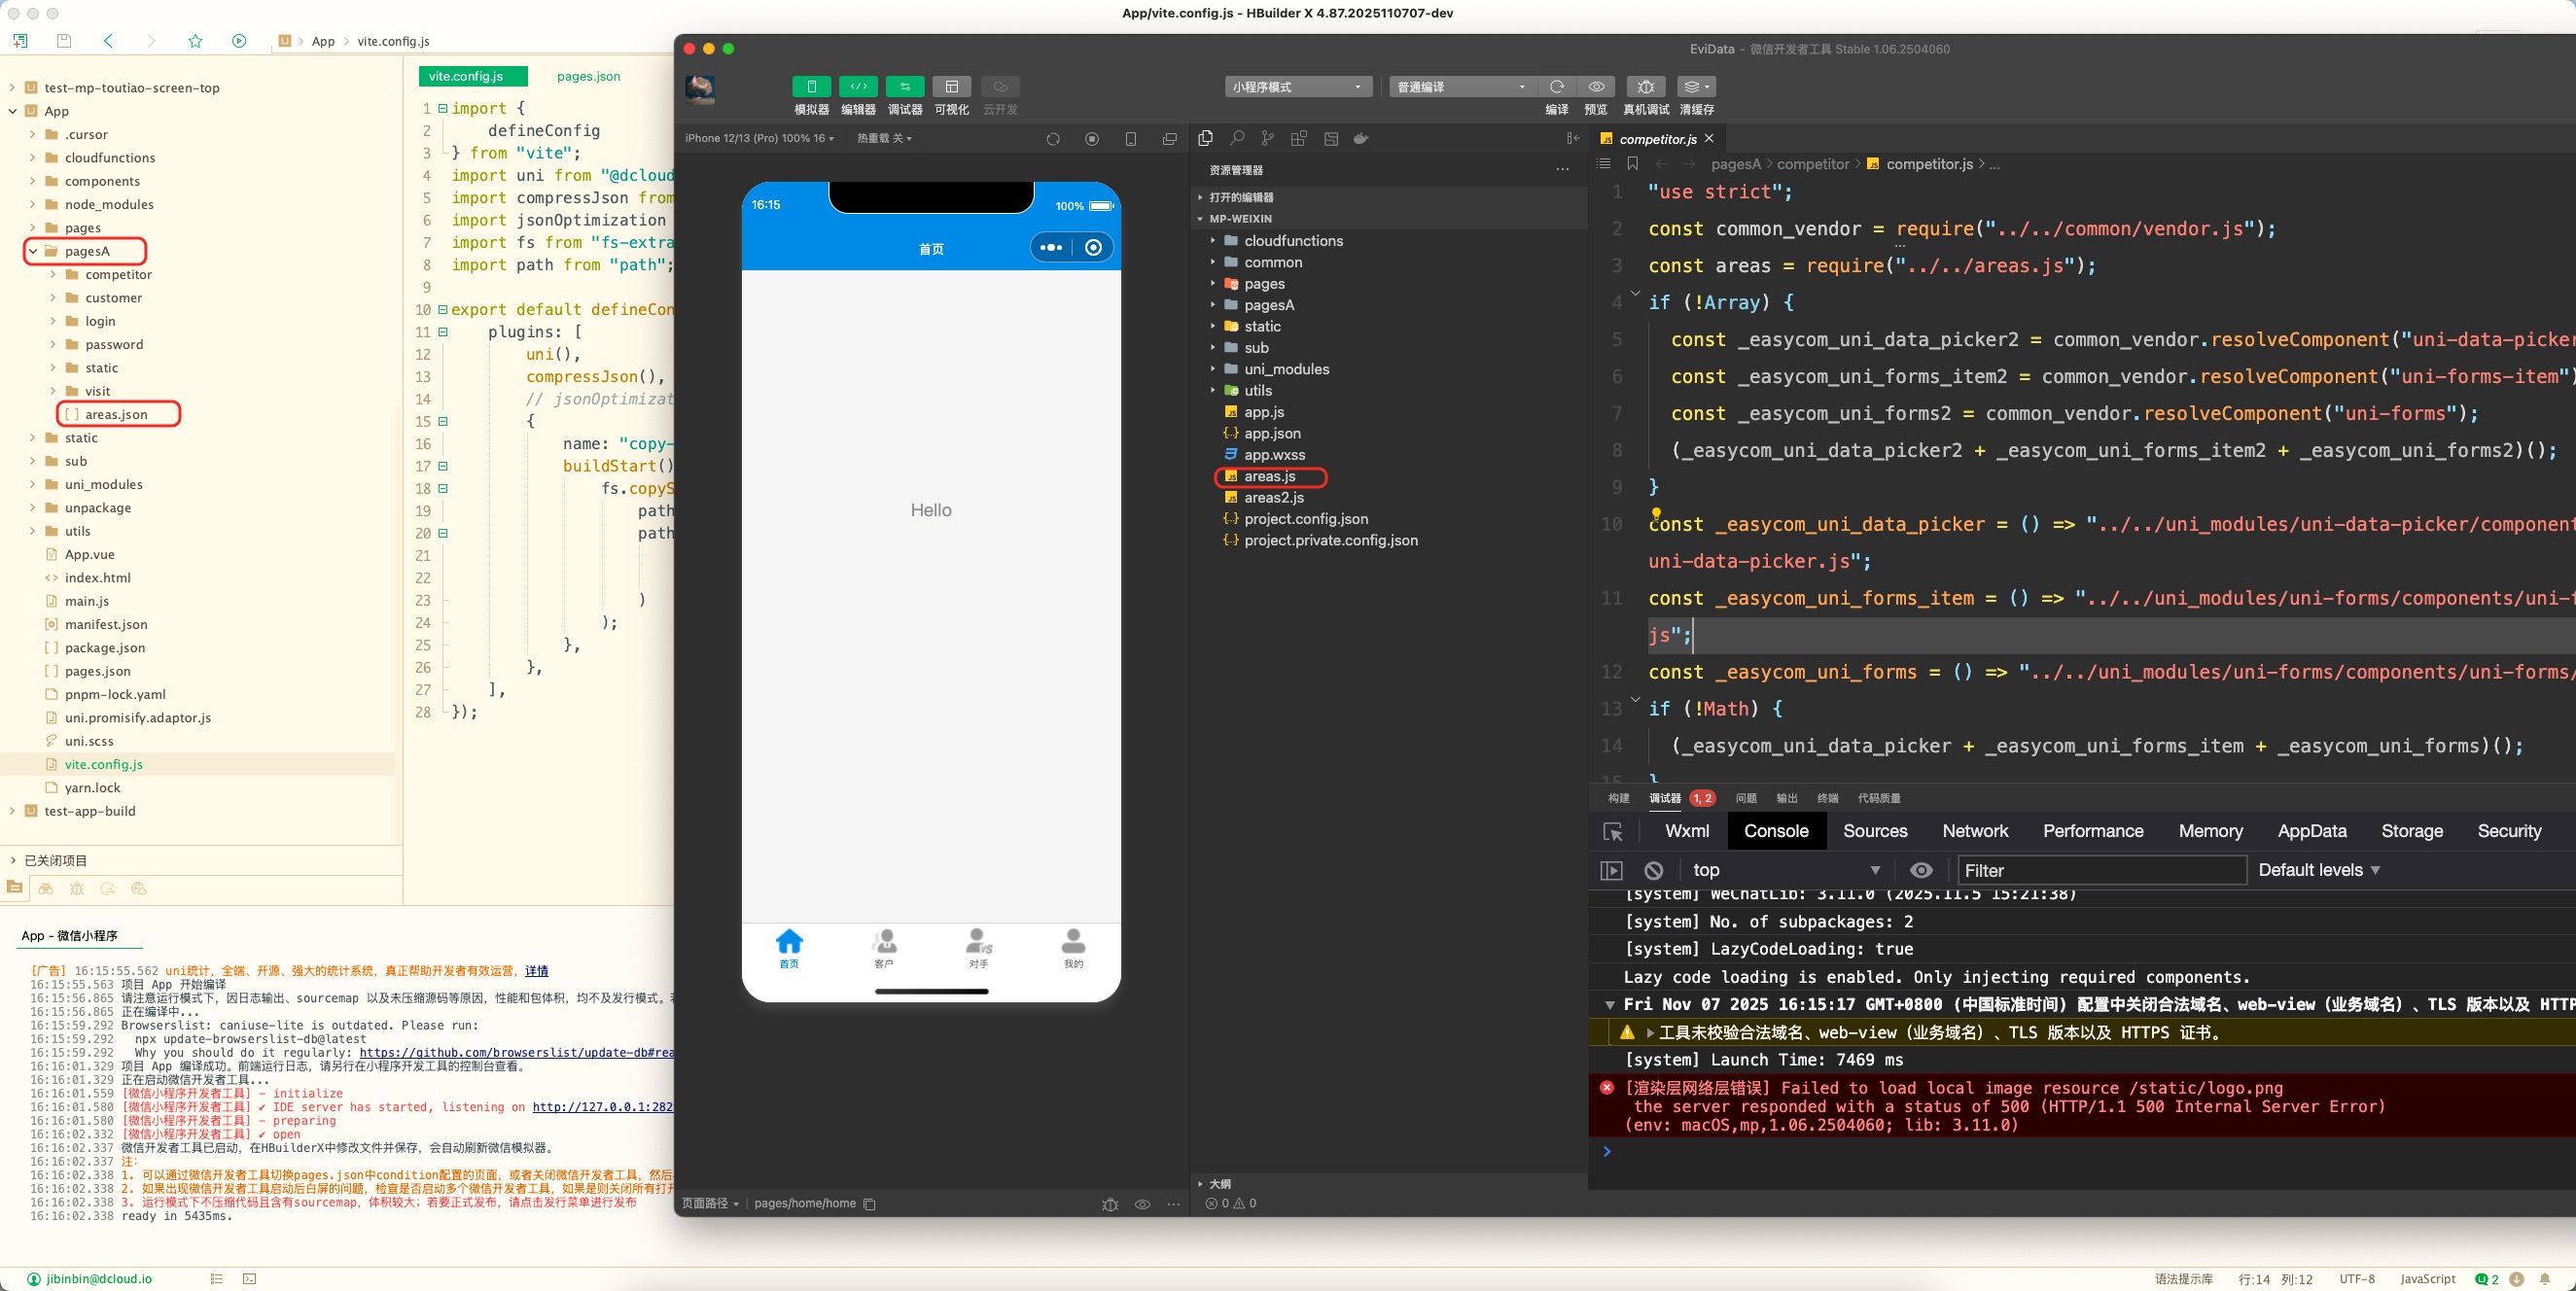
Task: Toggle the 编辑器 editor panel button
Action: pyautogui.click(x=858, y=87)
